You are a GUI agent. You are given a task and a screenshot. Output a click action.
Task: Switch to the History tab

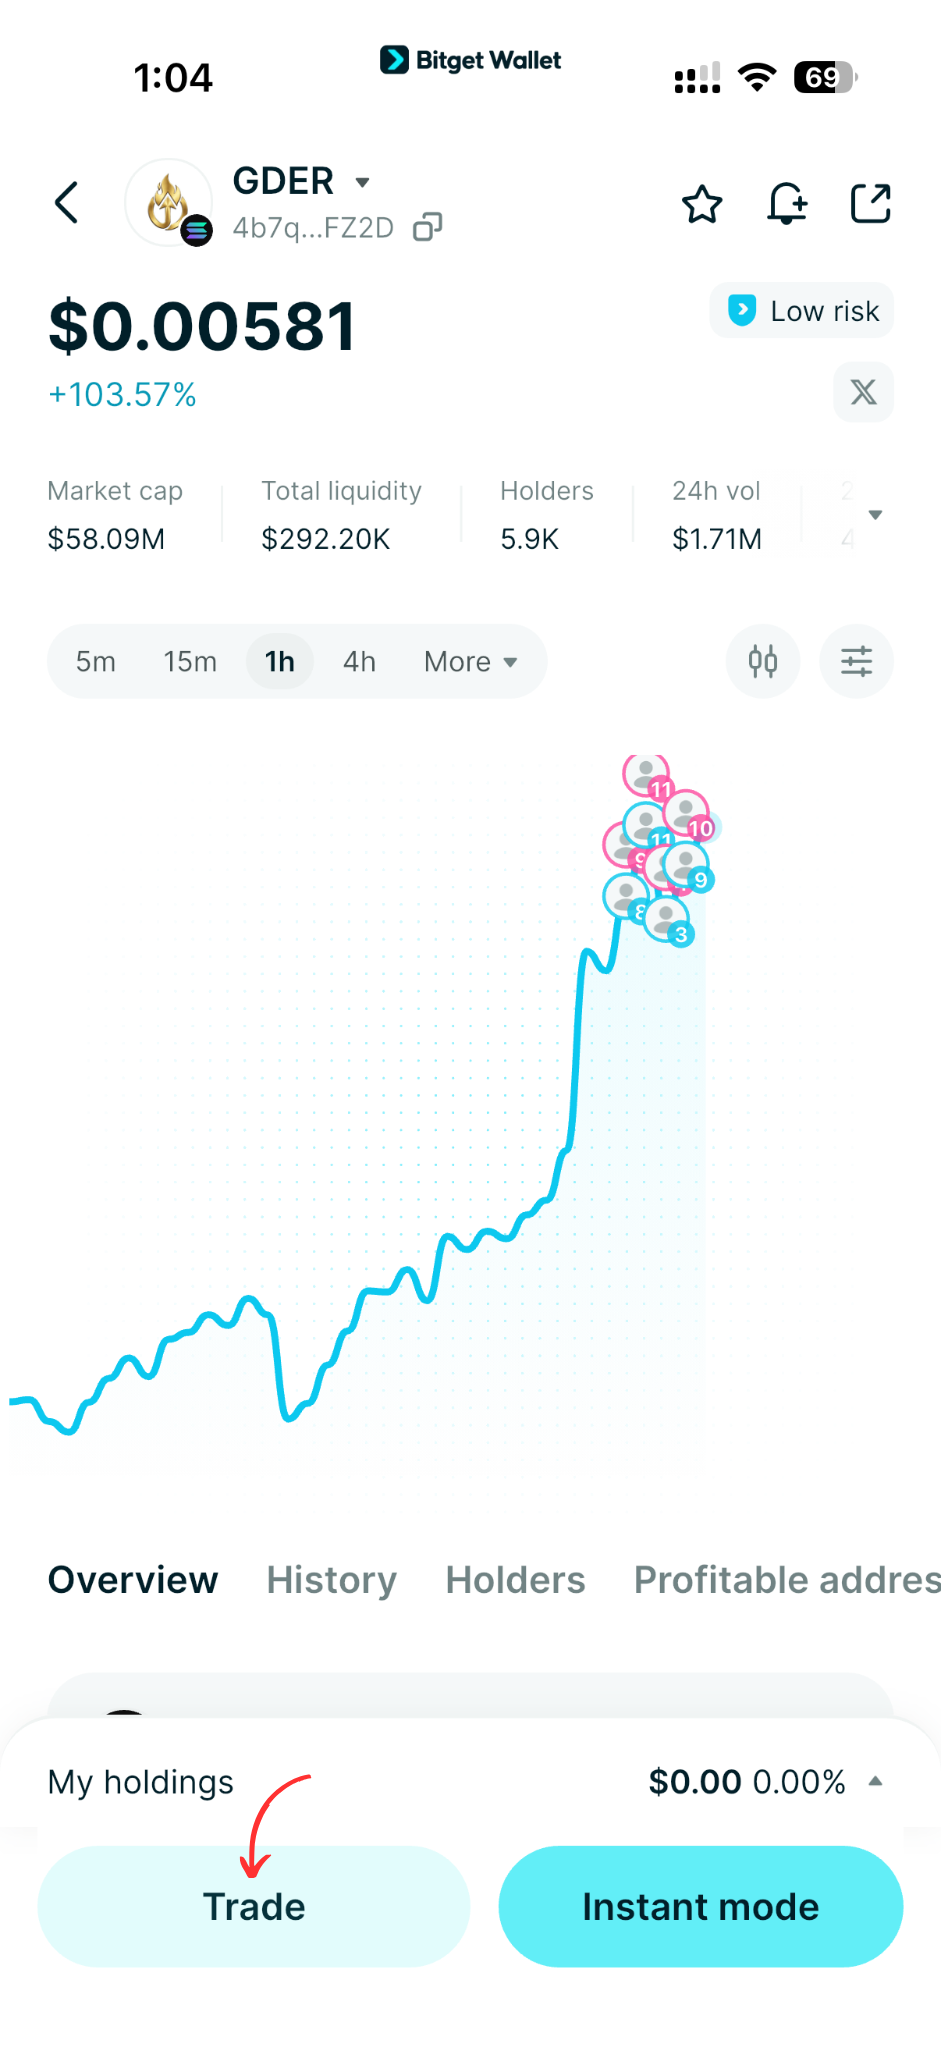pyautogui.click(x=331, y=1580)
